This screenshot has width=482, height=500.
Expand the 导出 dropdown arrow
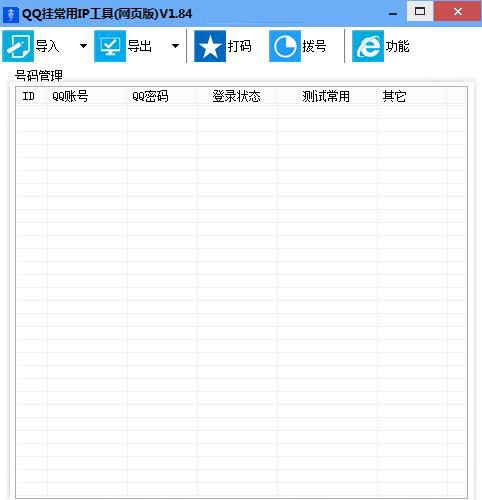(175, 46)
